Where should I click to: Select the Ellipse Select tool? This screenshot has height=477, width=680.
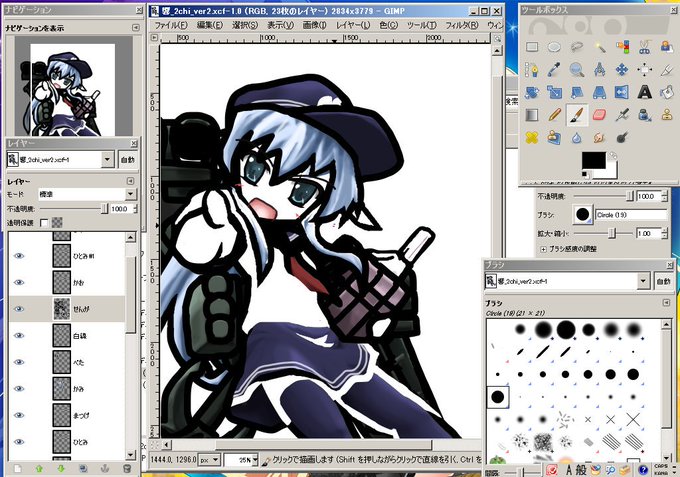pos(554,47)
